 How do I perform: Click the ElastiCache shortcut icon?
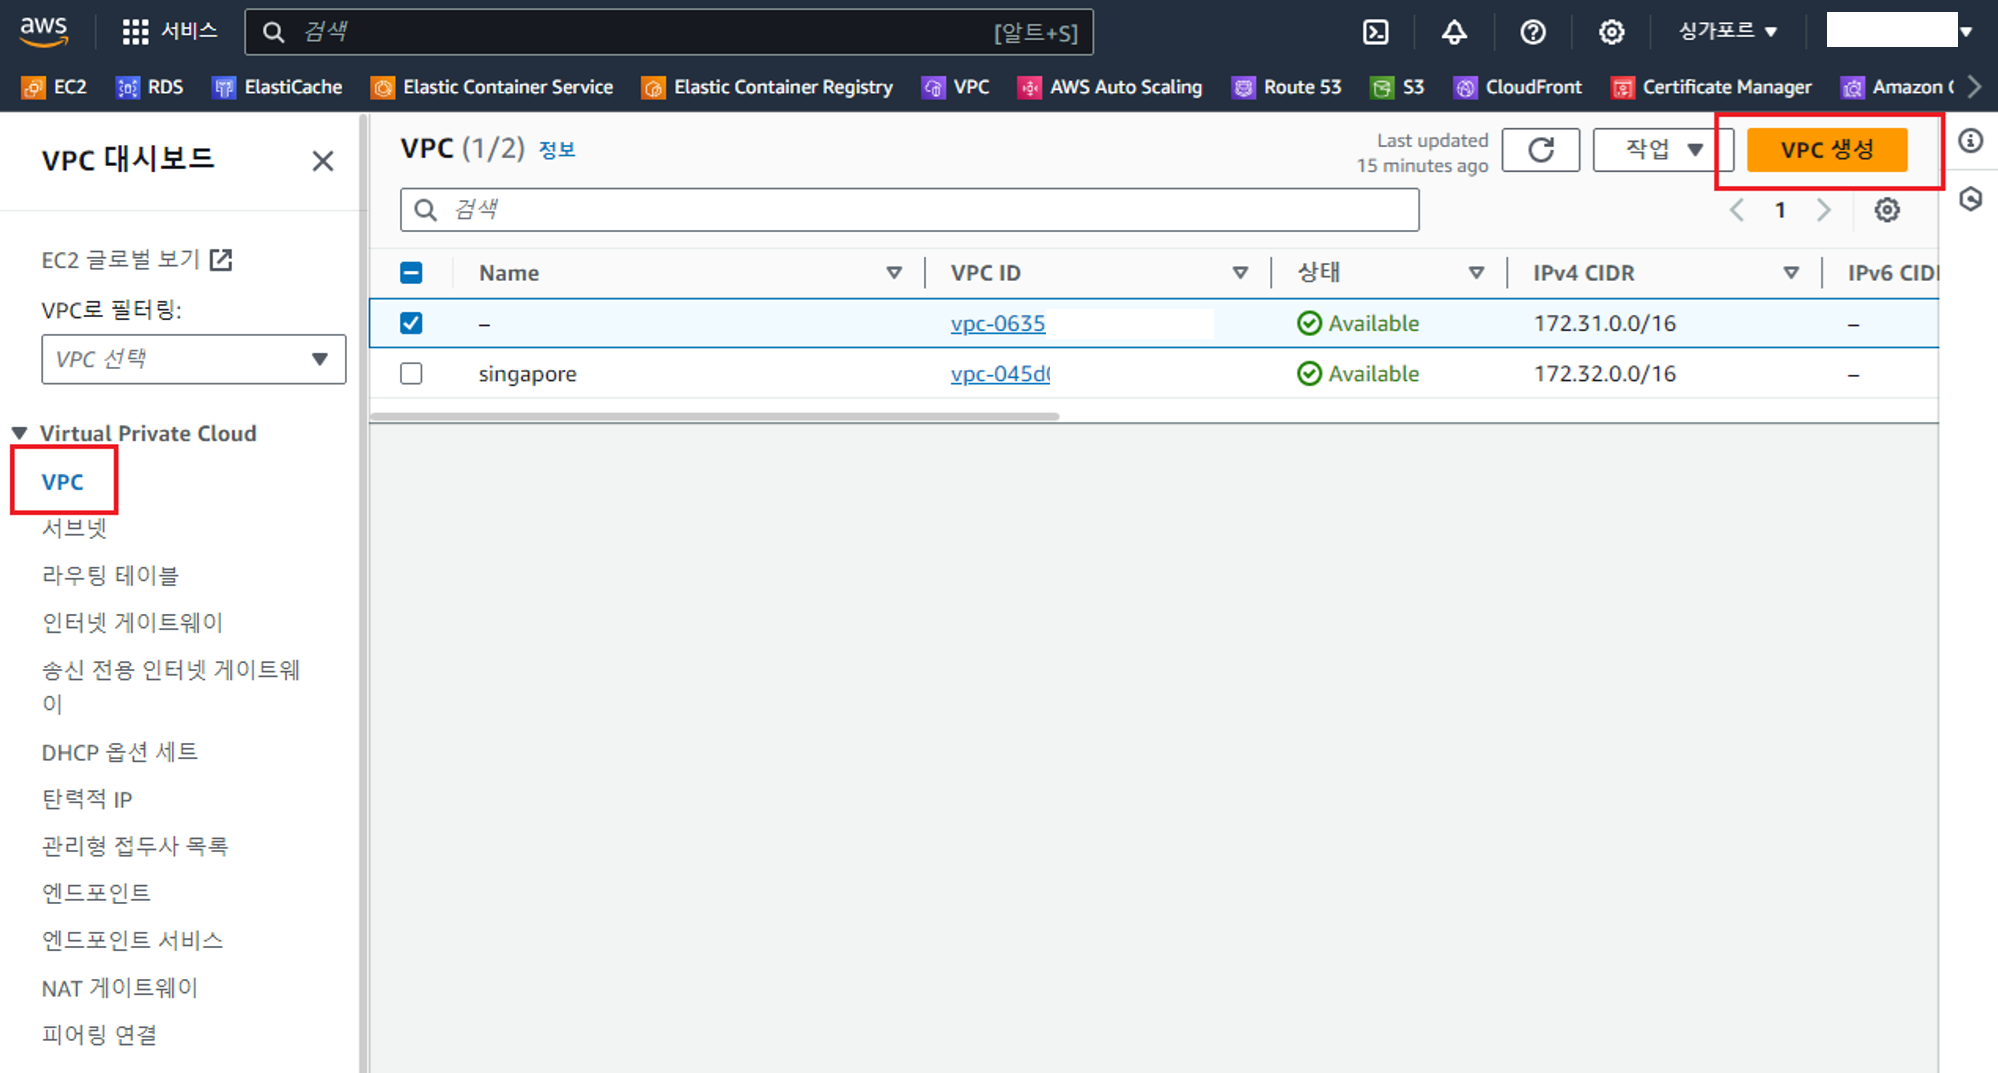tap(224, 88)
